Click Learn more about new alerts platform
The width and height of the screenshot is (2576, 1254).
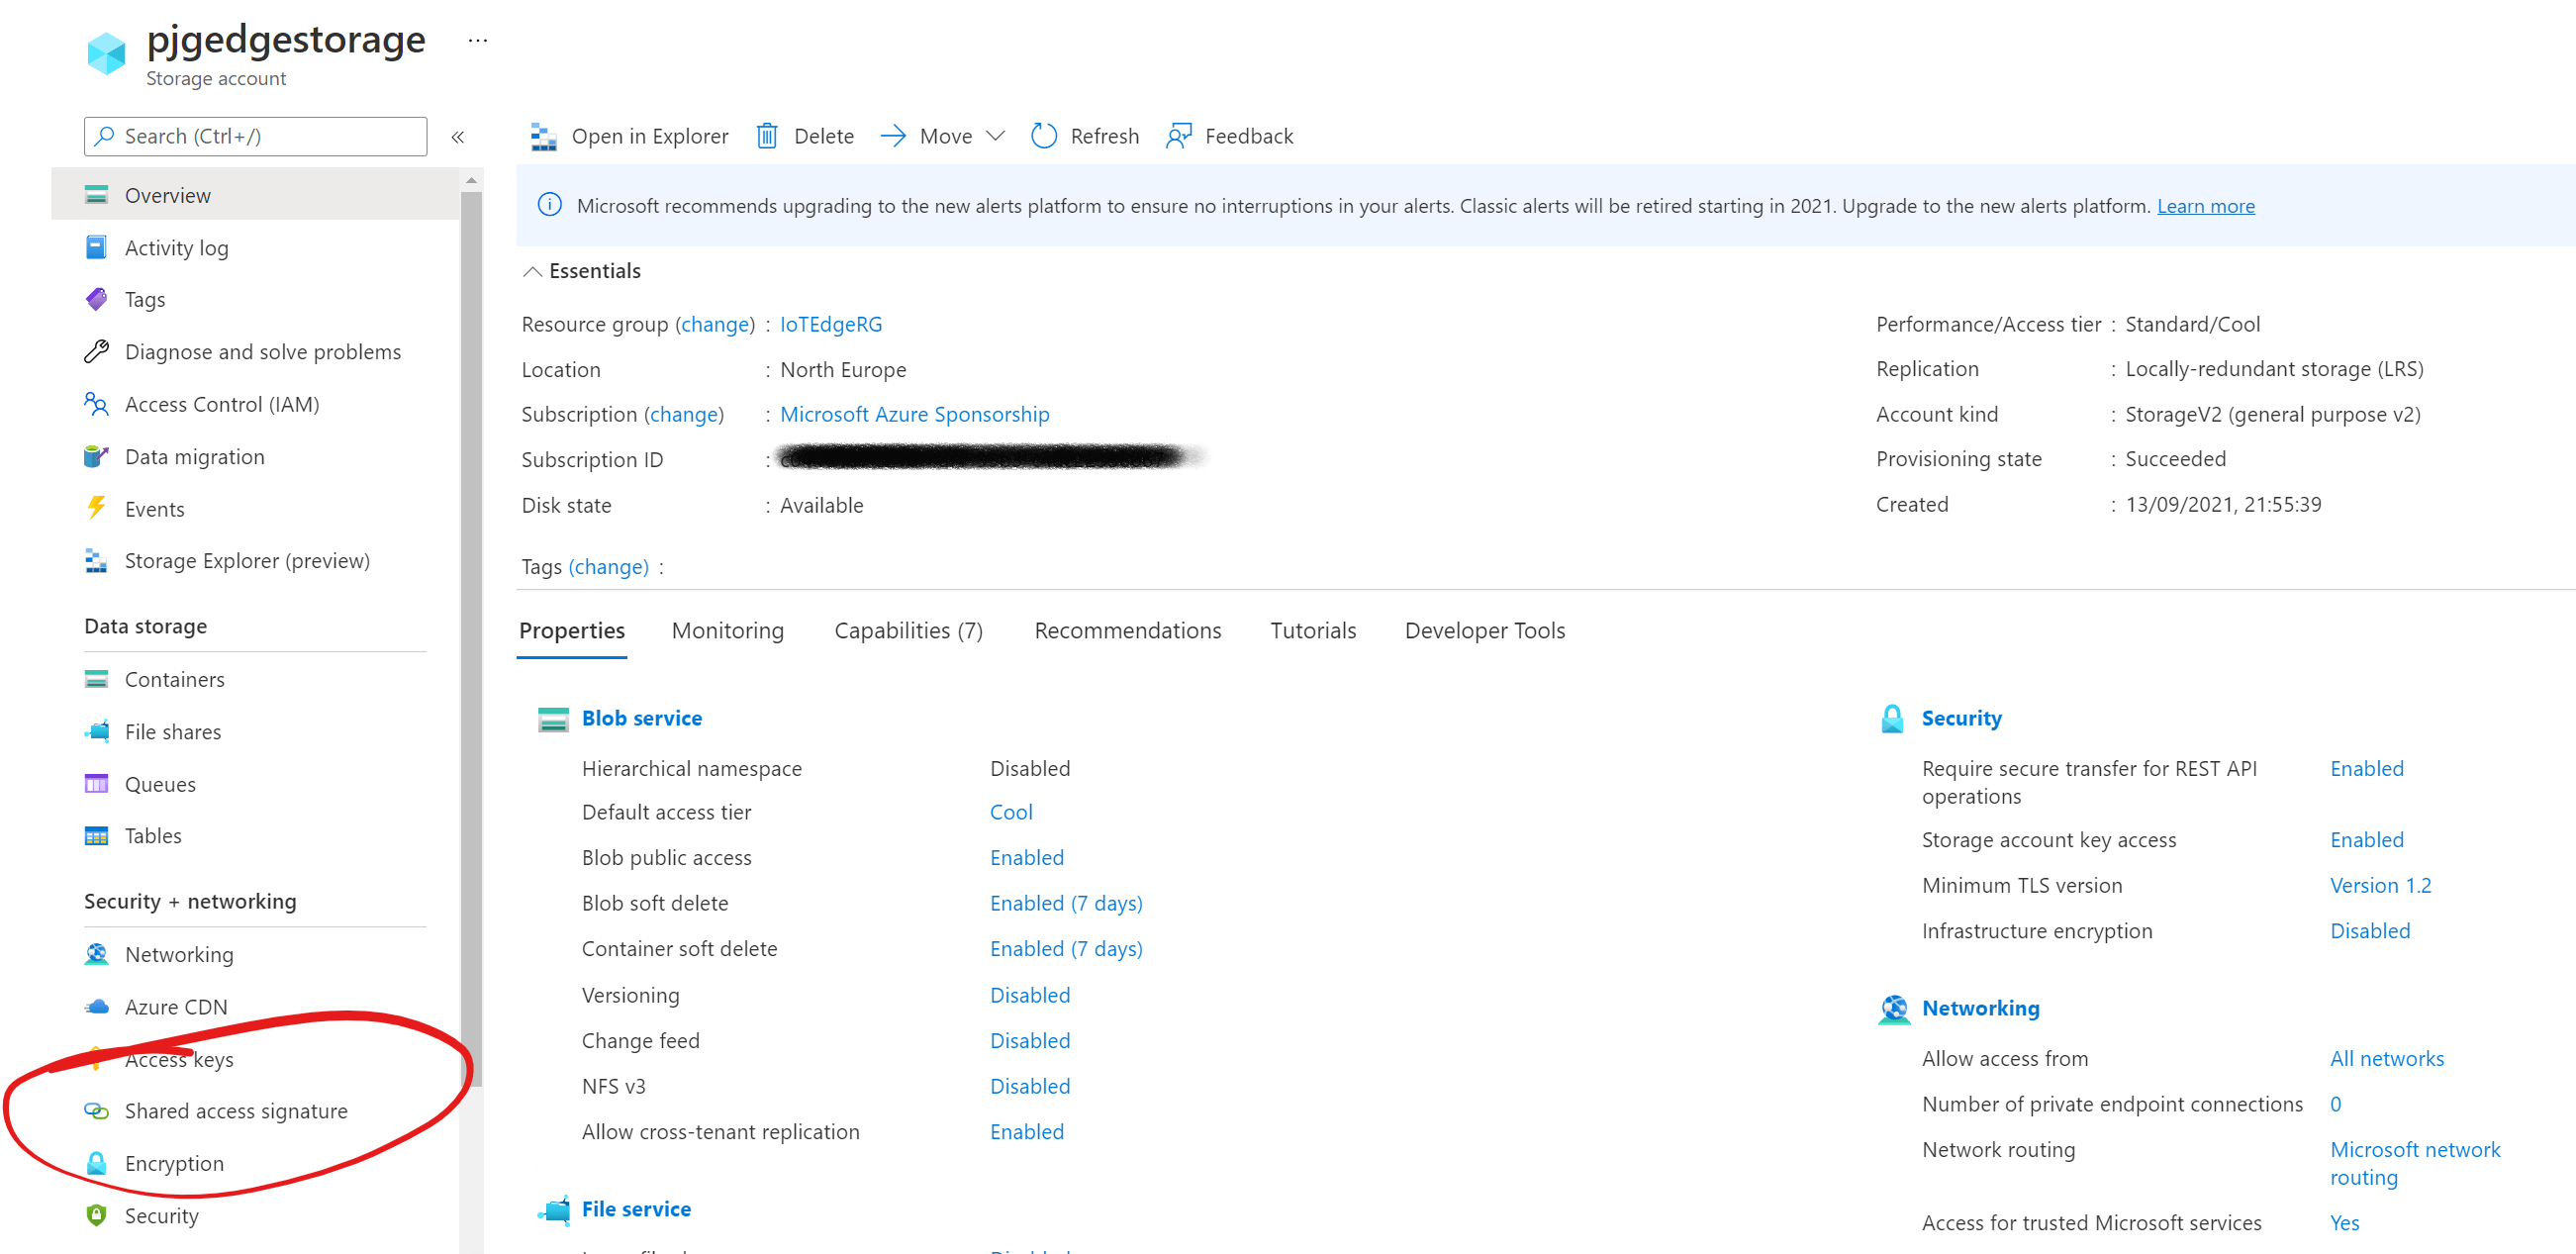pos(2206,206)
